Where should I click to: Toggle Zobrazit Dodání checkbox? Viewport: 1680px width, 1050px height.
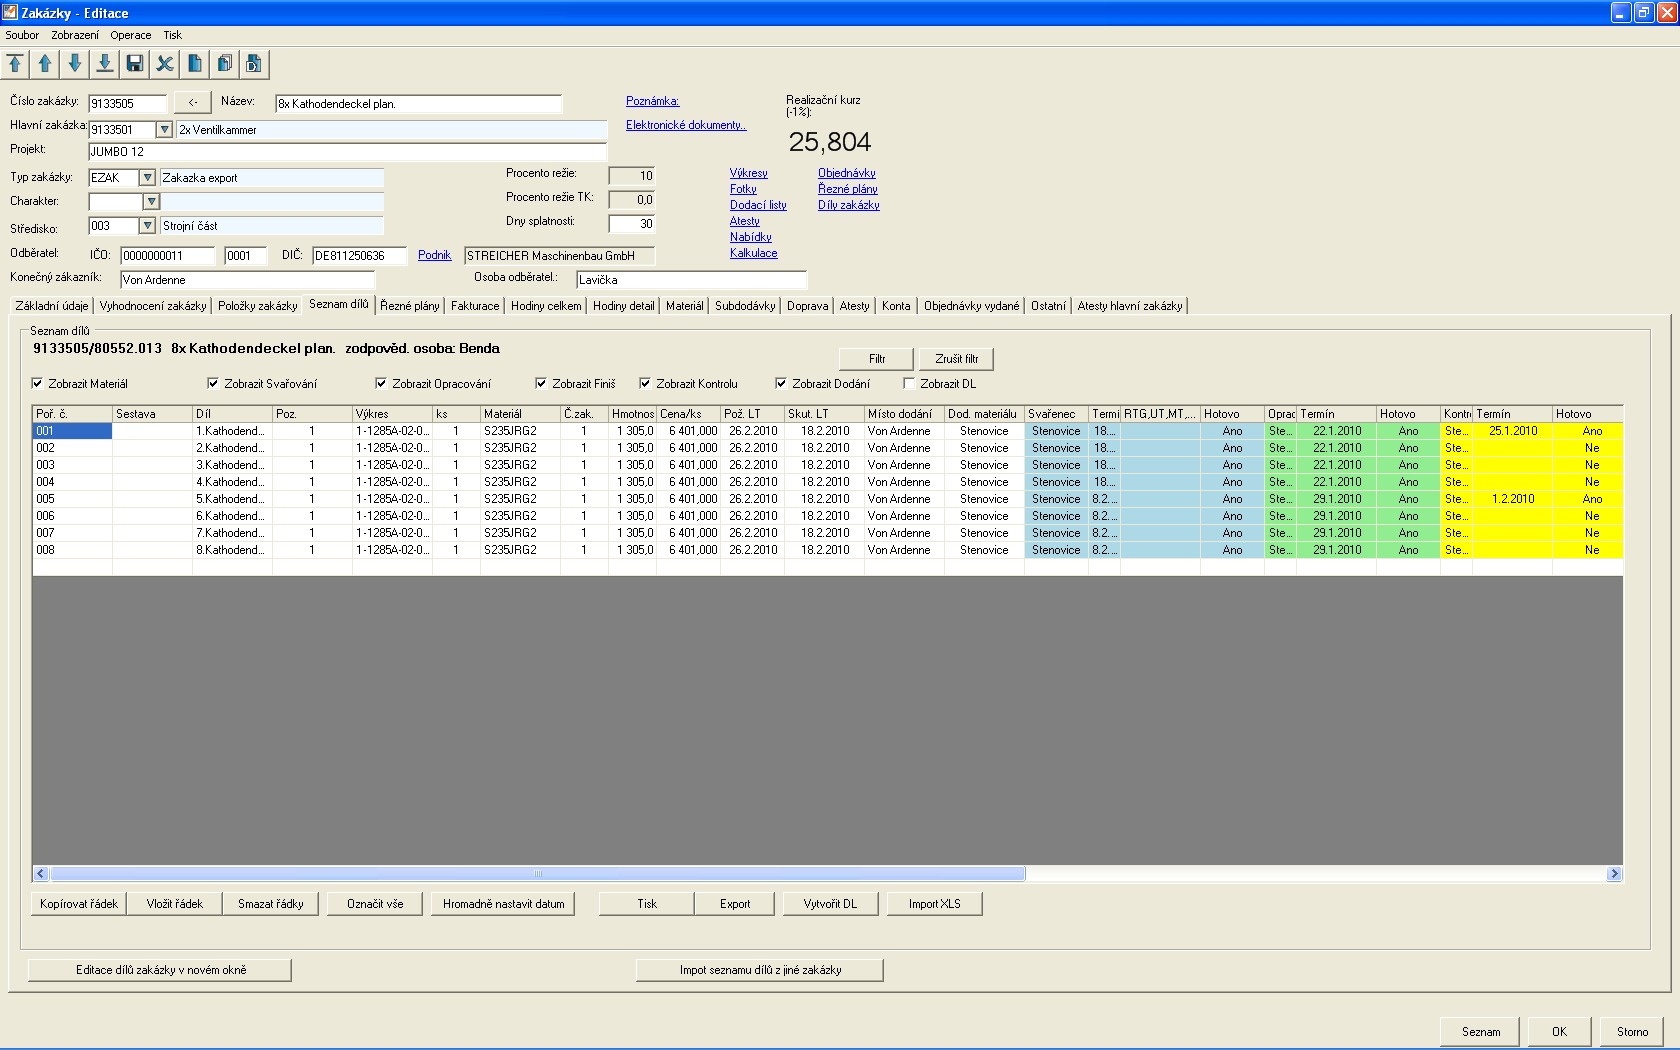781,383
